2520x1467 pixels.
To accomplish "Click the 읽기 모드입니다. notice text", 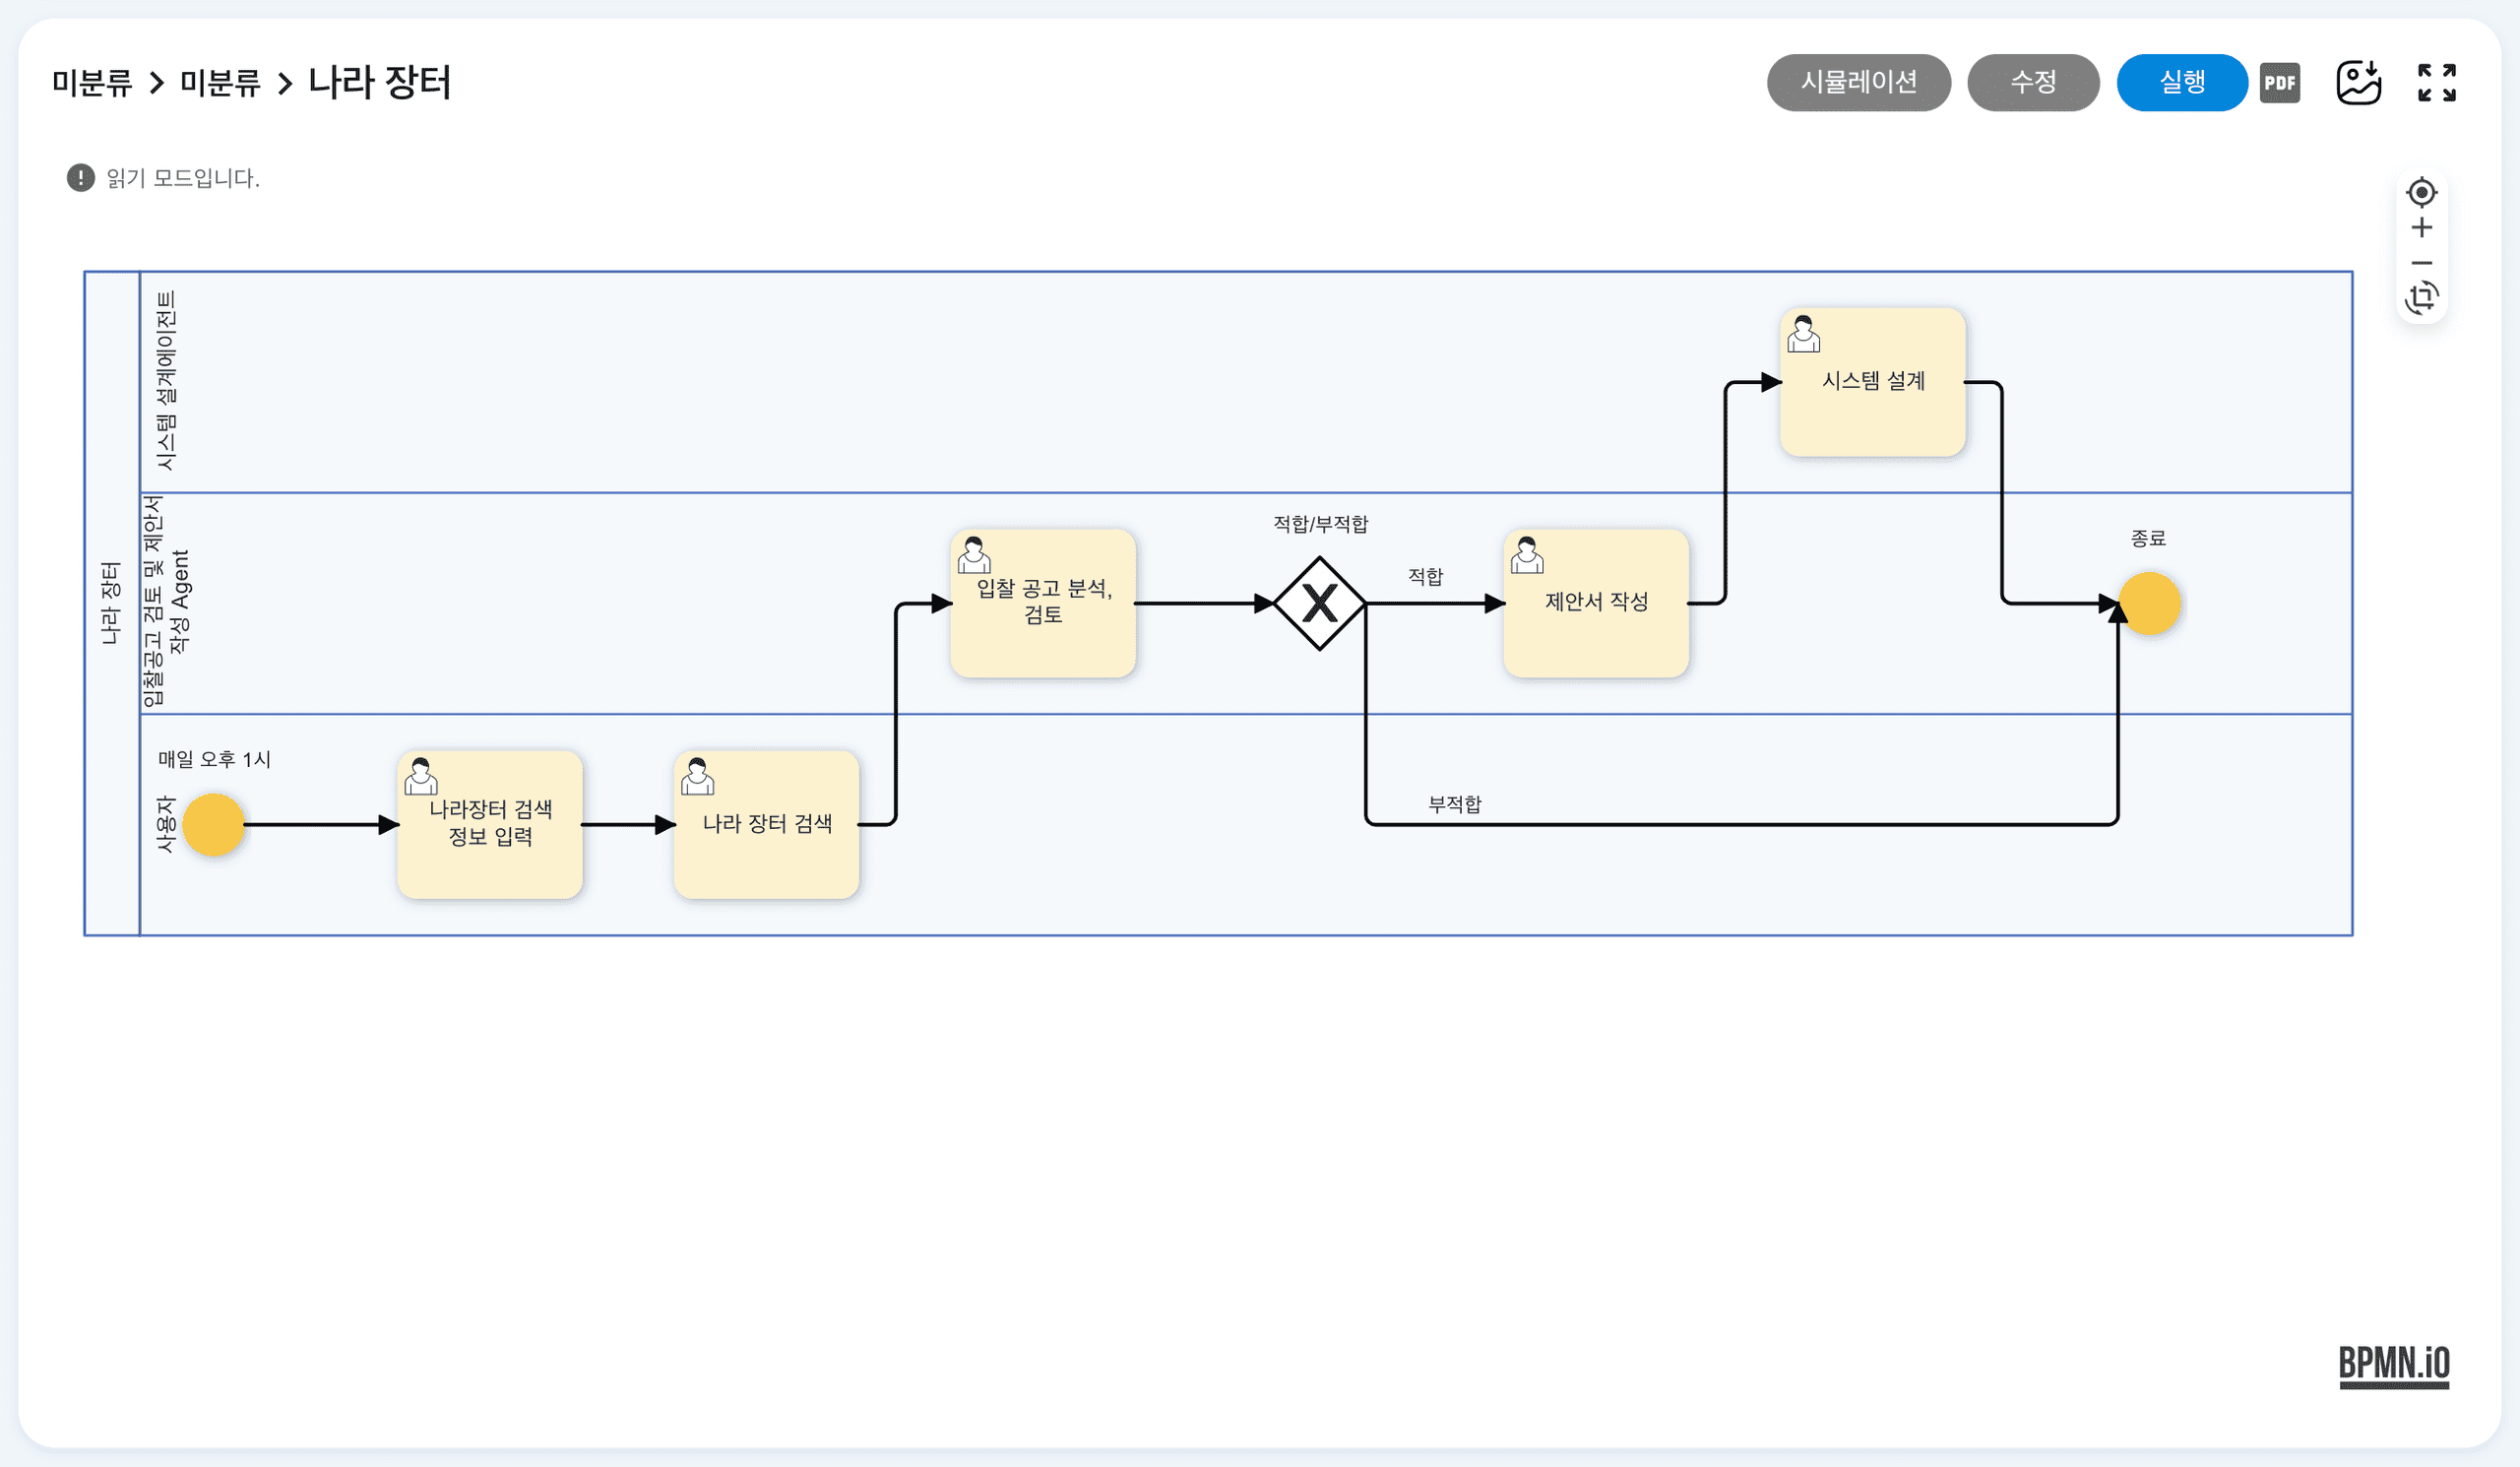I will 183,178.
